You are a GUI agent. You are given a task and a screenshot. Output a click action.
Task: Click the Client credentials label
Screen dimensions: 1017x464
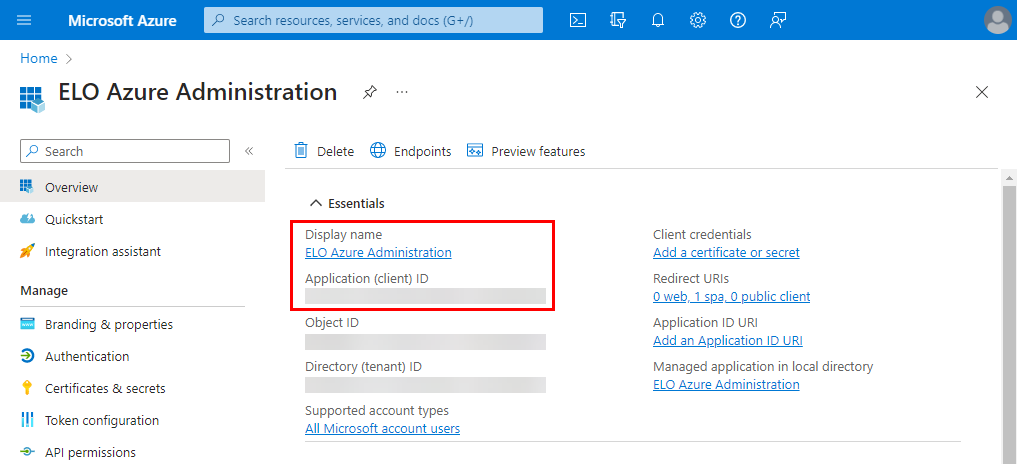click(x=702, y=234)
